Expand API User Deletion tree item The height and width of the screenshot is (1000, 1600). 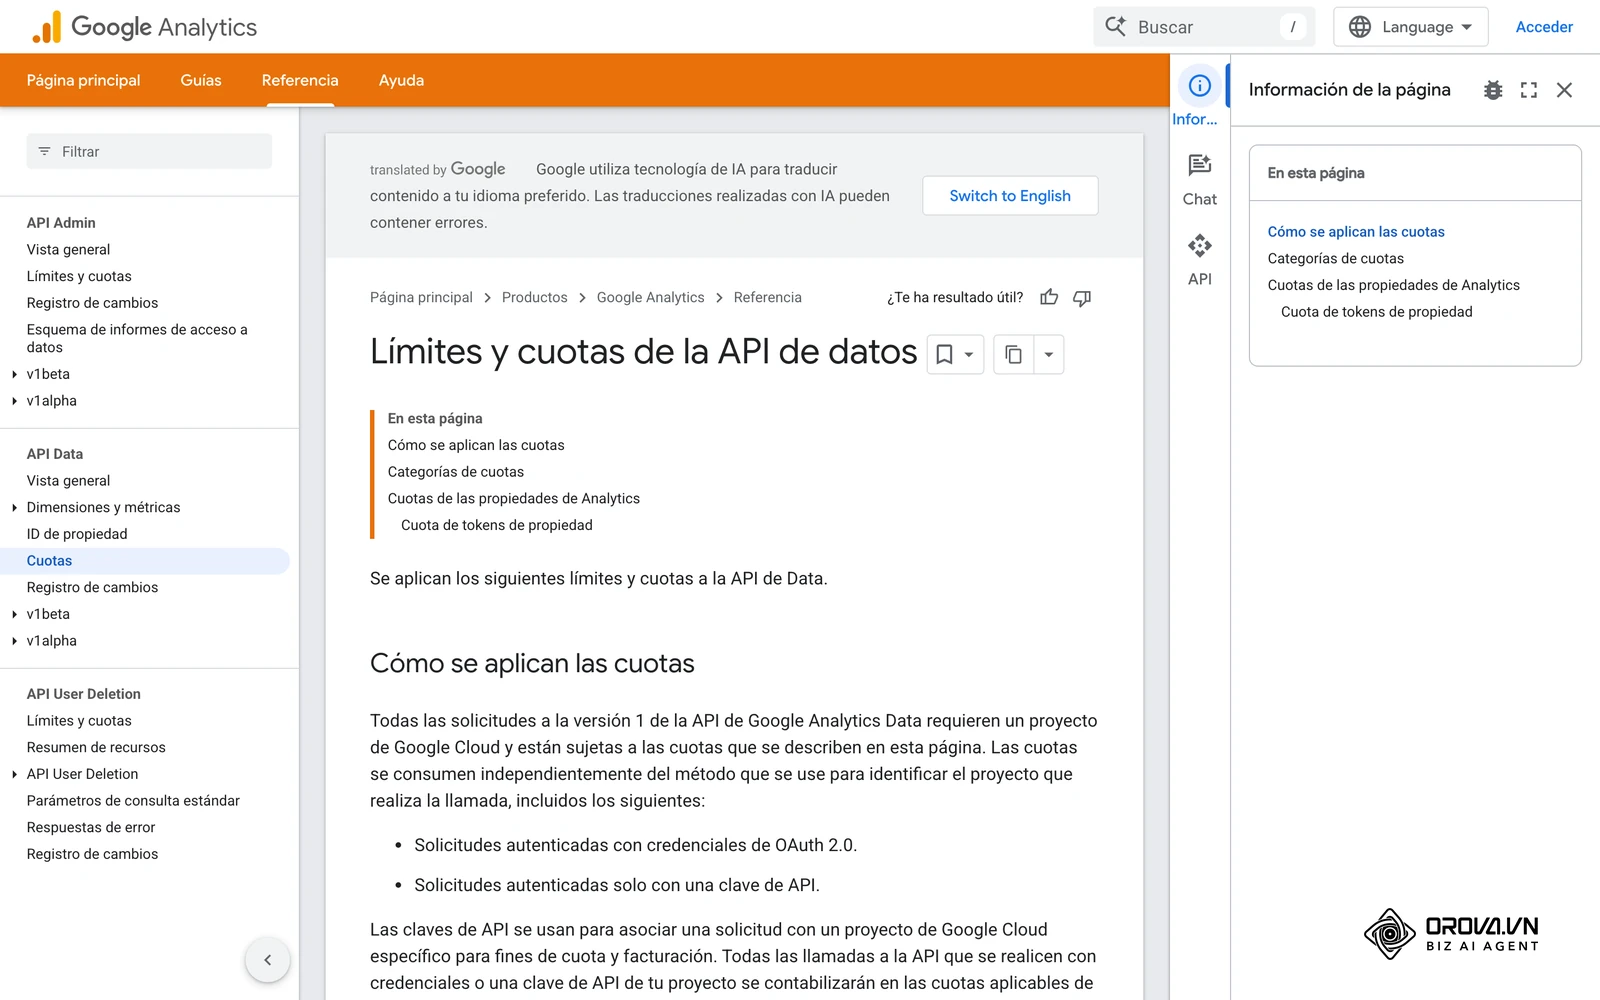tap(15, 774)
